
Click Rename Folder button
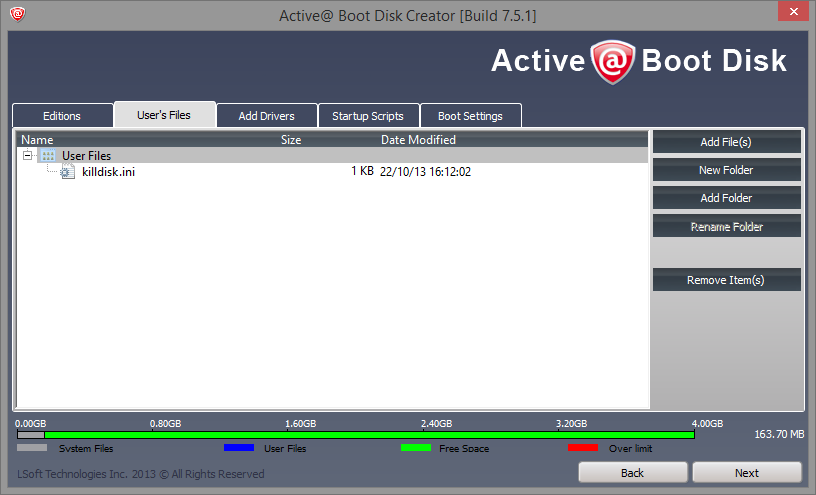(726, 227)
